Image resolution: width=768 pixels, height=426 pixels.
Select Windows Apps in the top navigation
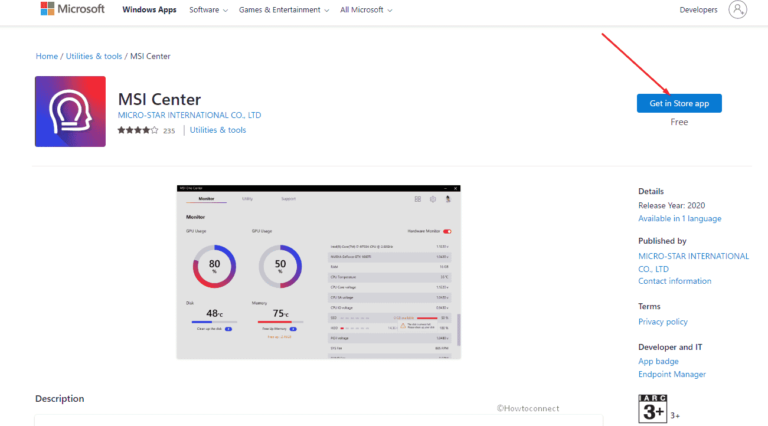150,10
